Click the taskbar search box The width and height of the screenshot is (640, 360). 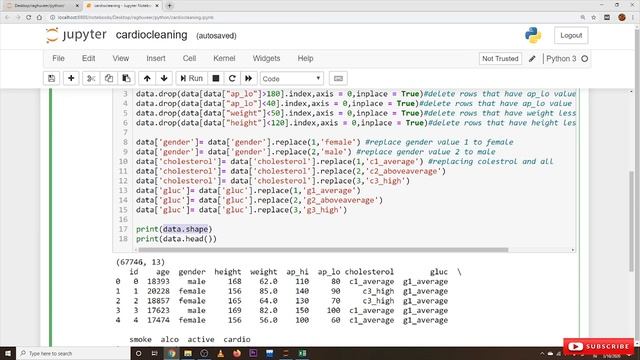[x=73, y=353]
